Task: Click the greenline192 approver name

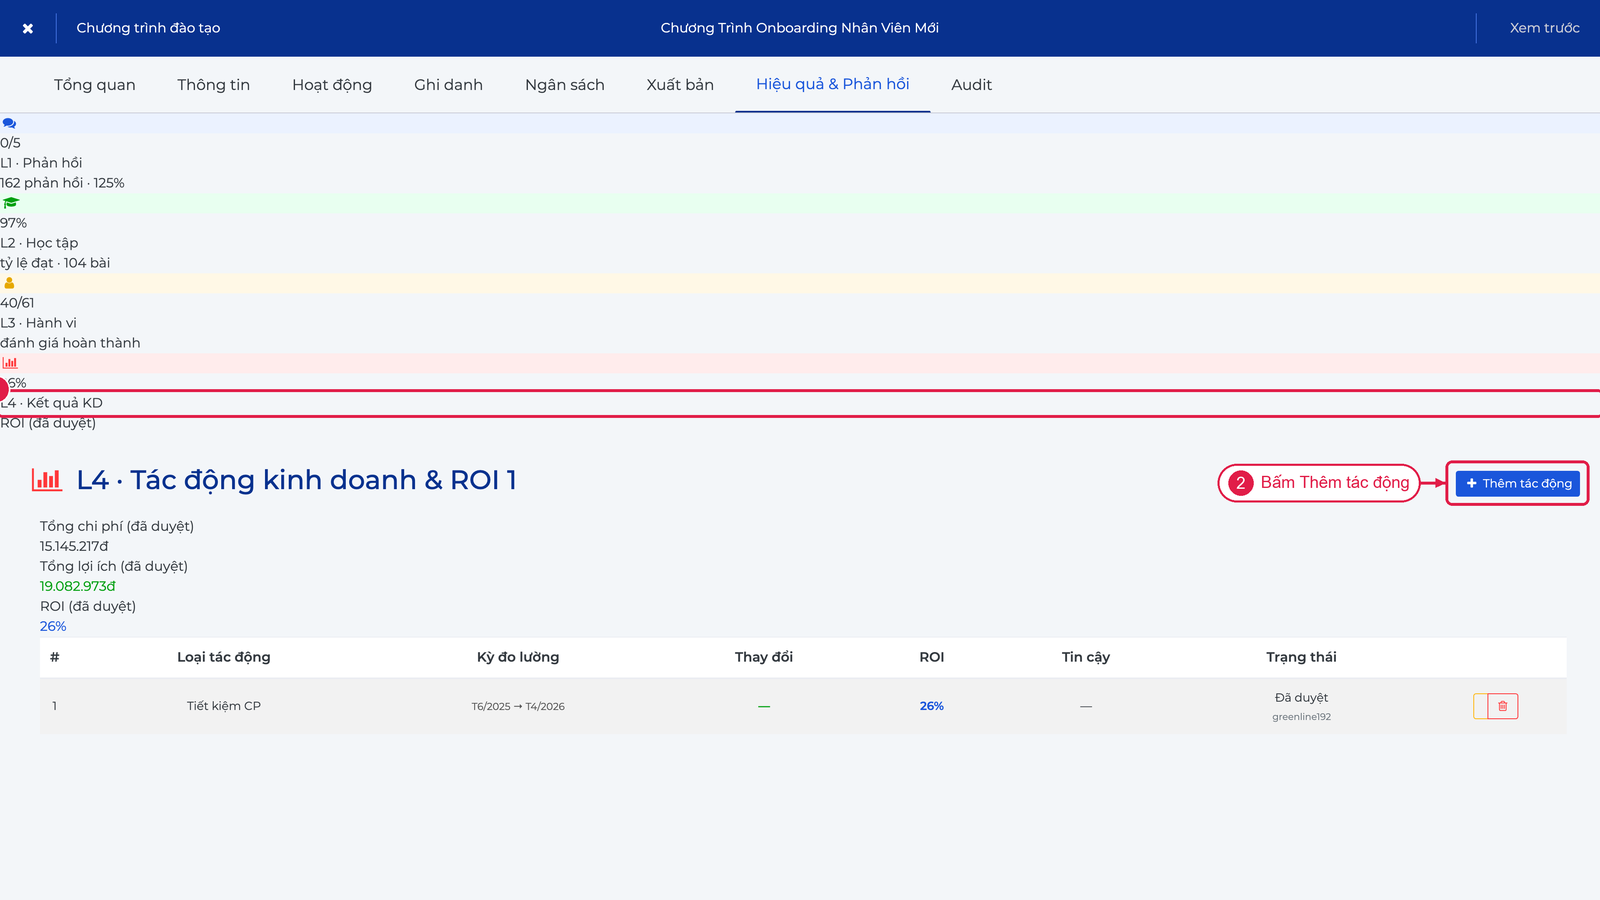Action: [1302, 717]
